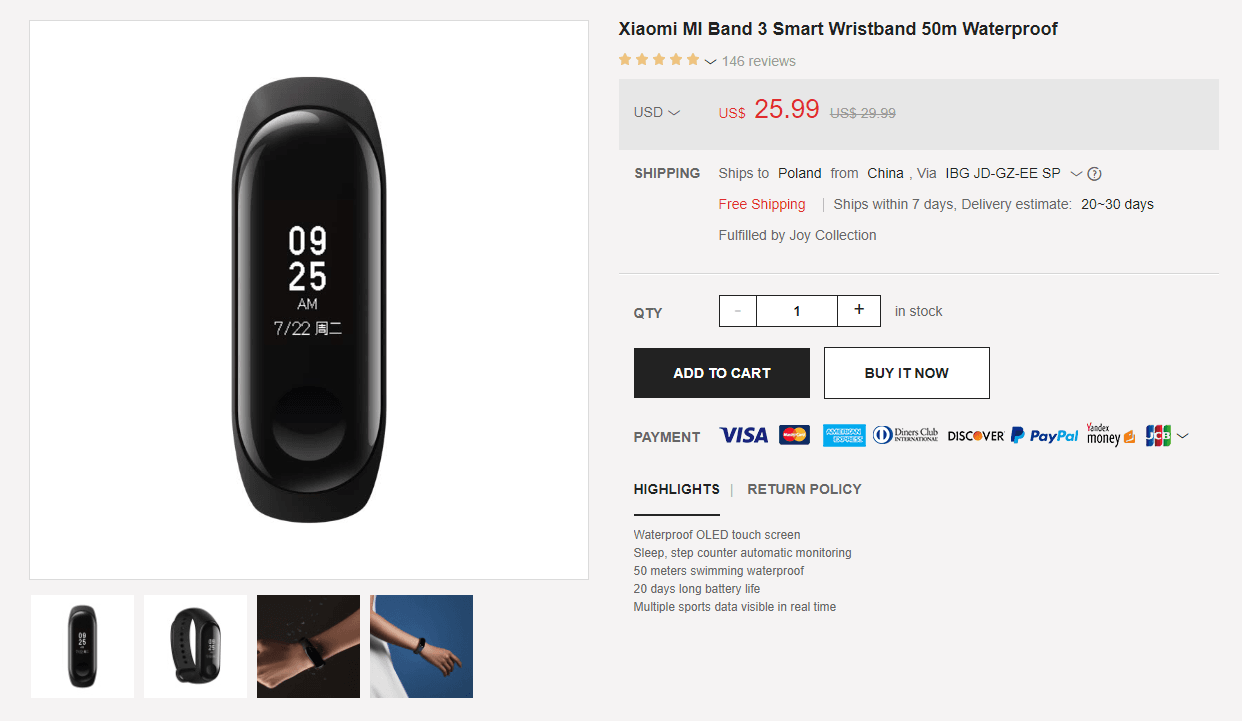The width and height of the screenshot is (1242, 721).
Task: Click the Diners Club International icon
Action: 905,436
